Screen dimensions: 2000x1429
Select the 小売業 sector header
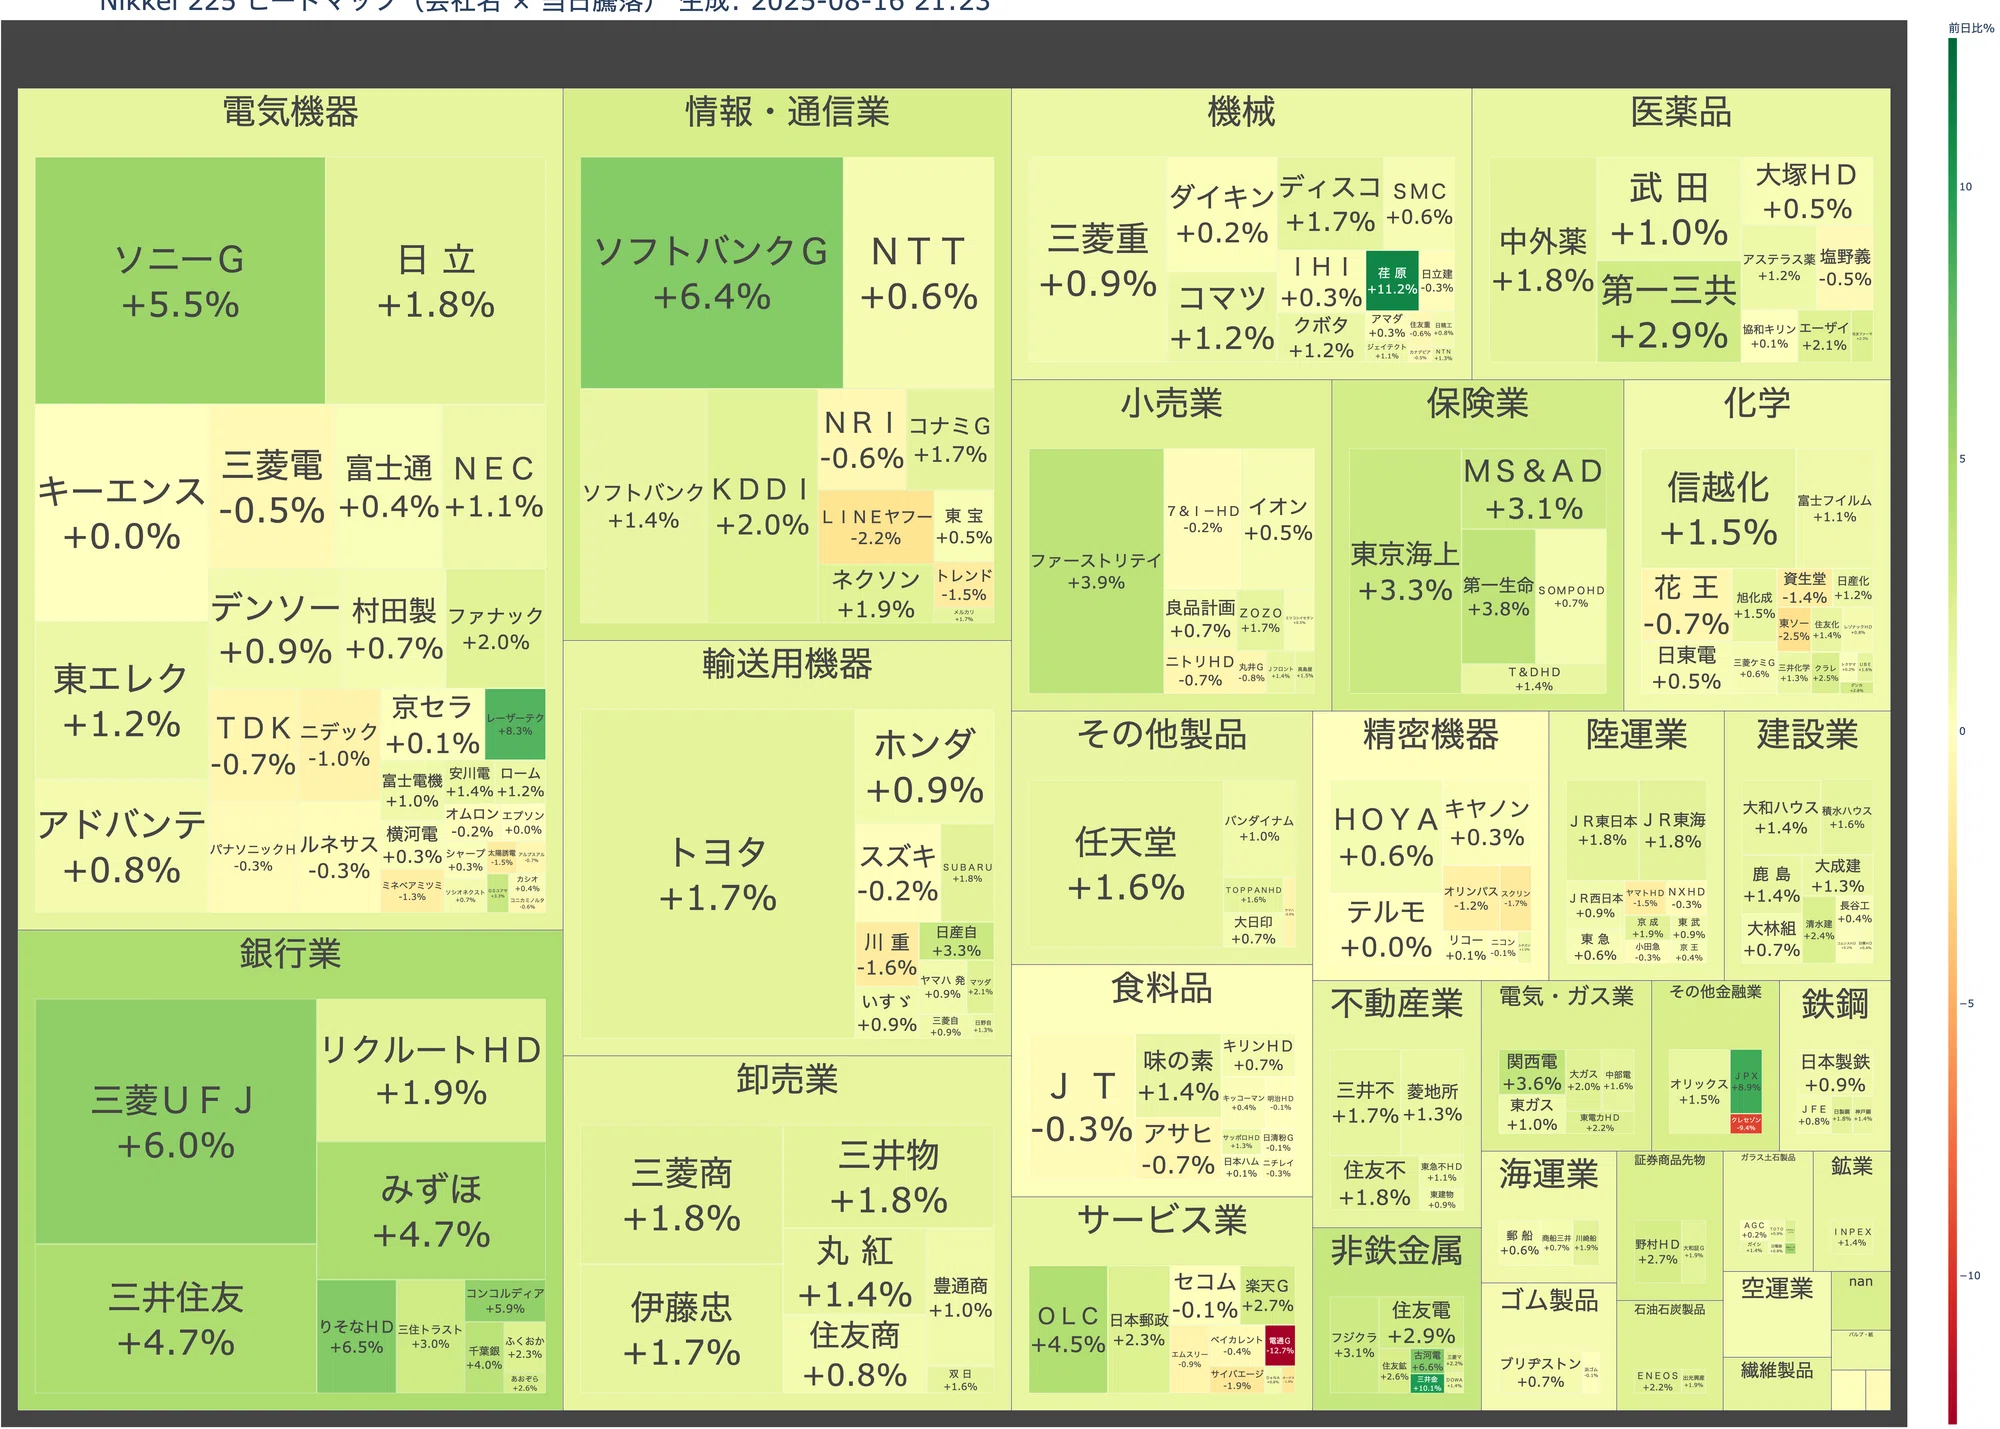(x=1171, y=404)
